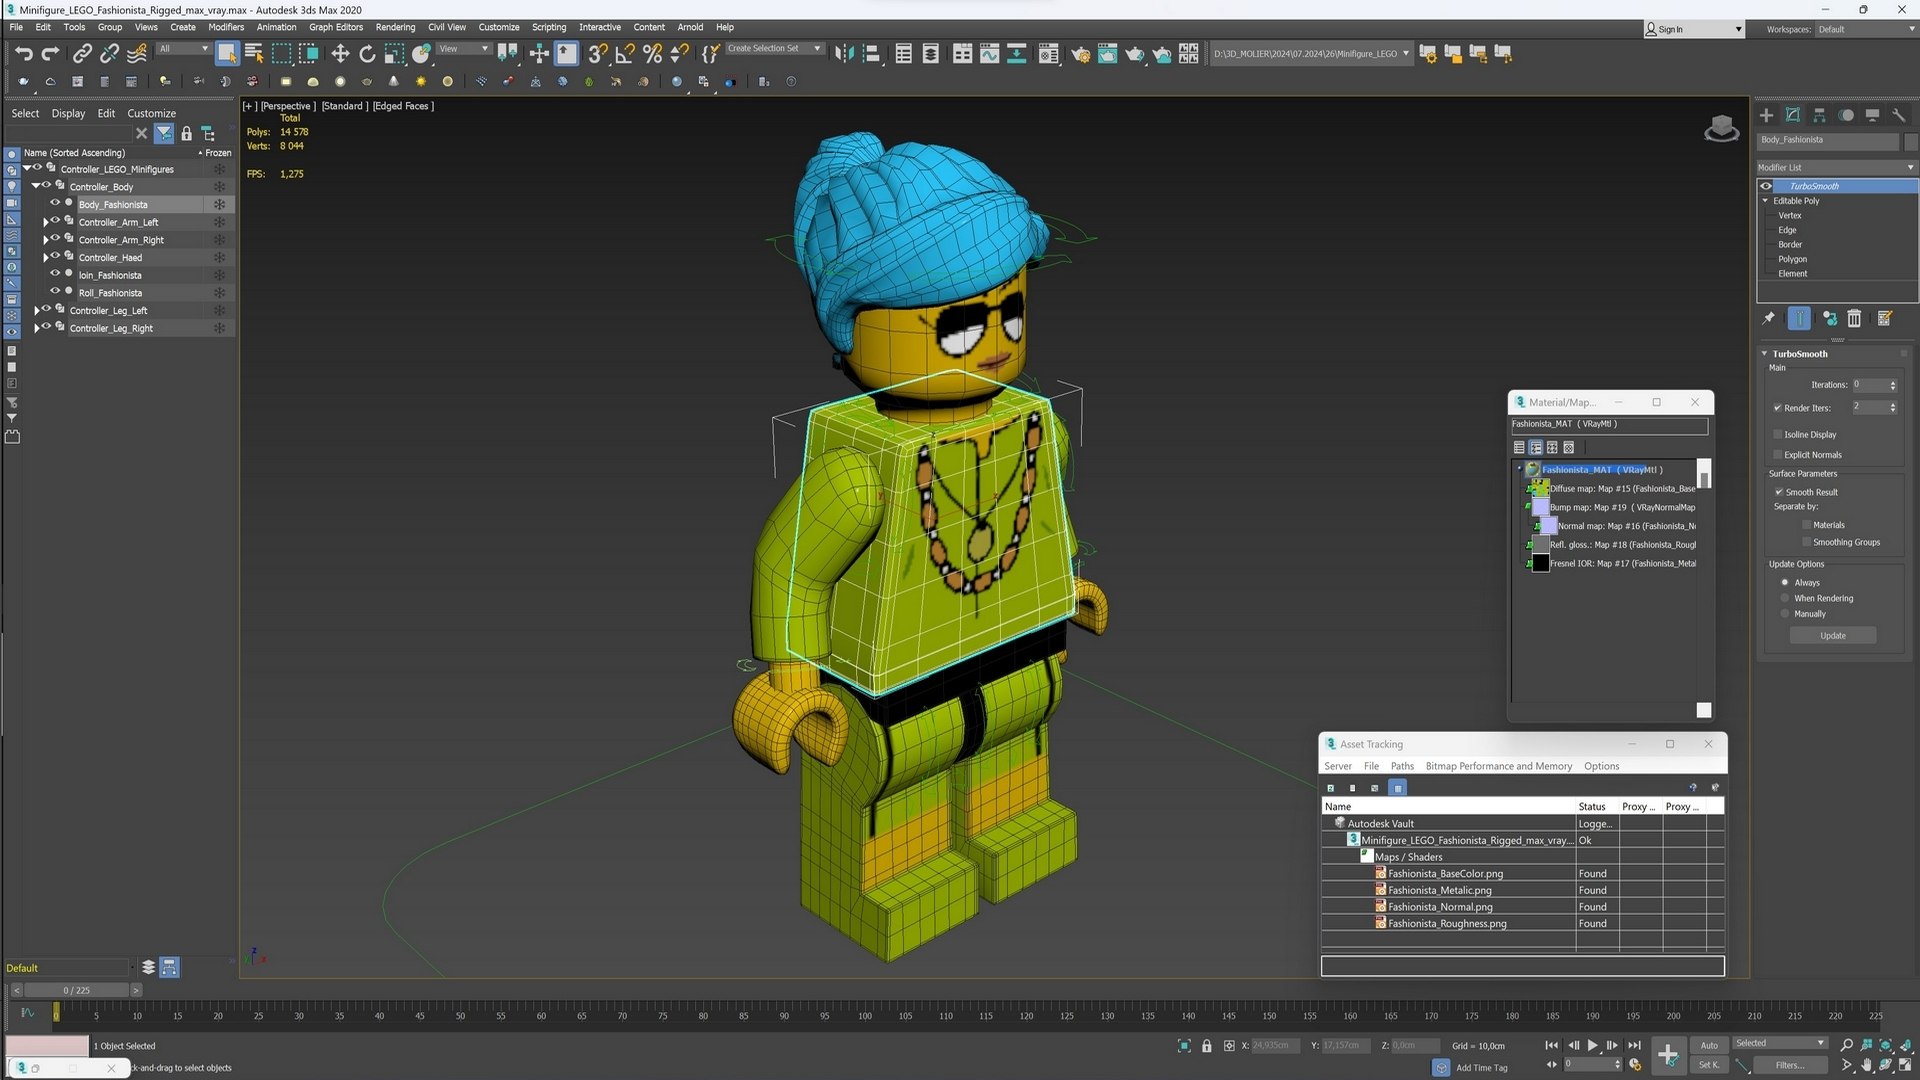Screen dimensions: 1920x1080
Task: Toggle the Percent Snap tool
Action: 652,54
